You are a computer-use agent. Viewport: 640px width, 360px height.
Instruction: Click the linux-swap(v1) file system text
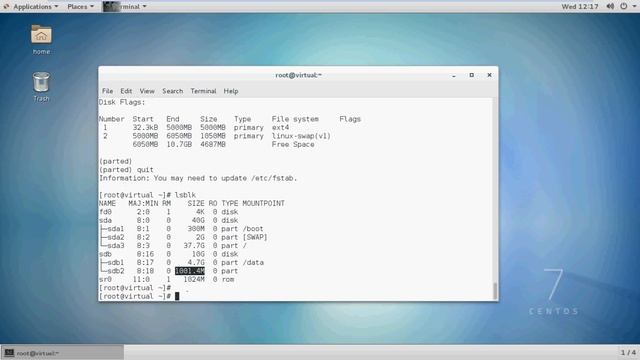[301, 136]
